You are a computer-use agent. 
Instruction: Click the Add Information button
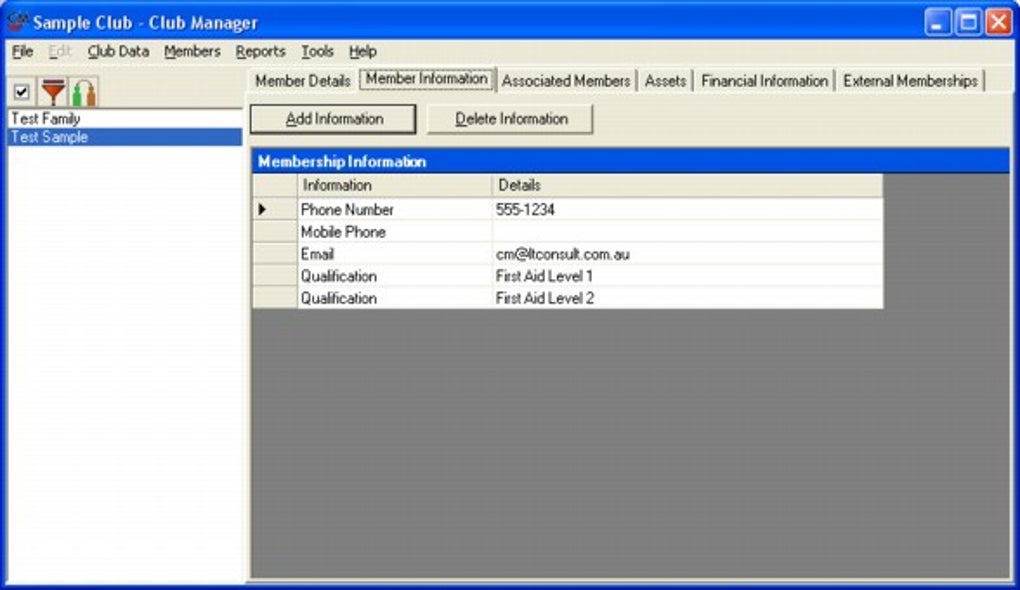[334, 118]
